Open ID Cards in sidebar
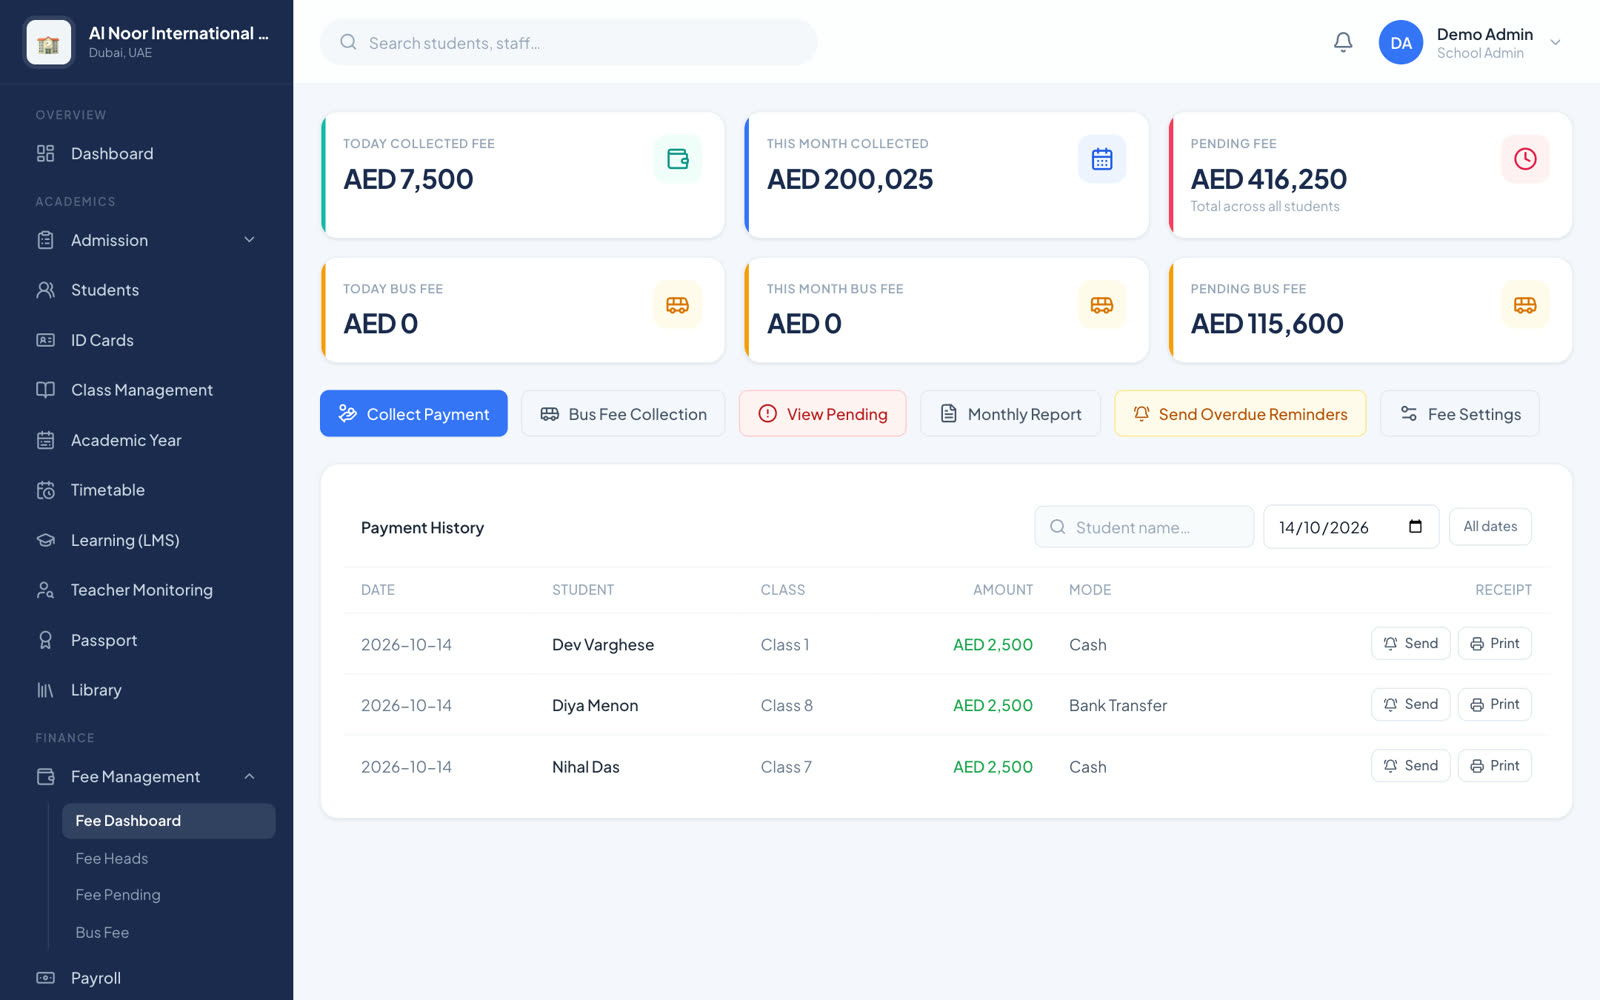The image size is (1600, 1000). tap(147, 340)
